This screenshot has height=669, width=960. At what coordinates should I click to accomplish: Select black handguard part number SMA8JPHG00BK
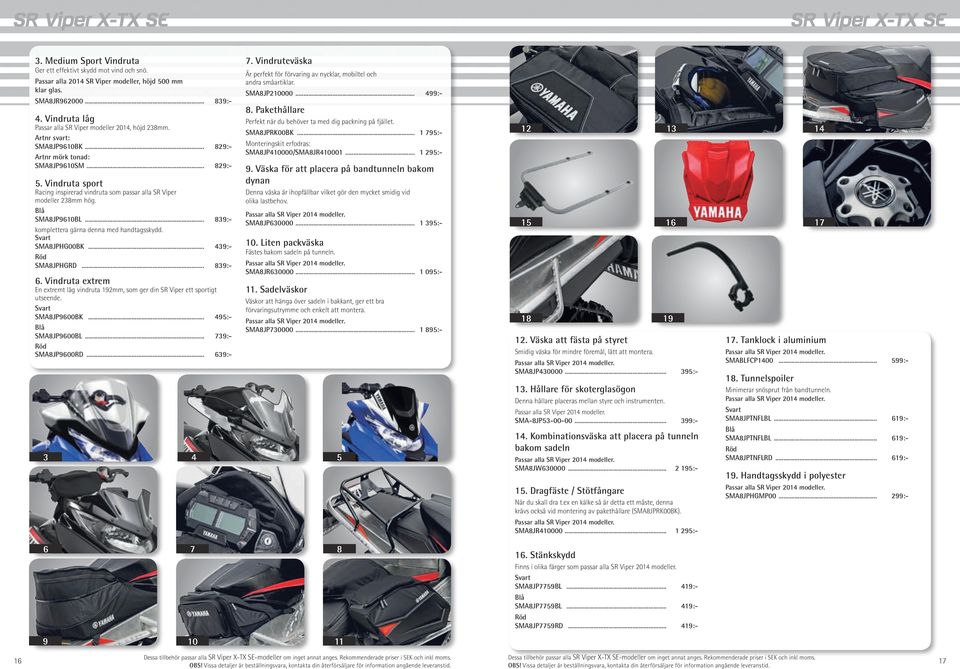pyautogui.click(x=59, y=247)
